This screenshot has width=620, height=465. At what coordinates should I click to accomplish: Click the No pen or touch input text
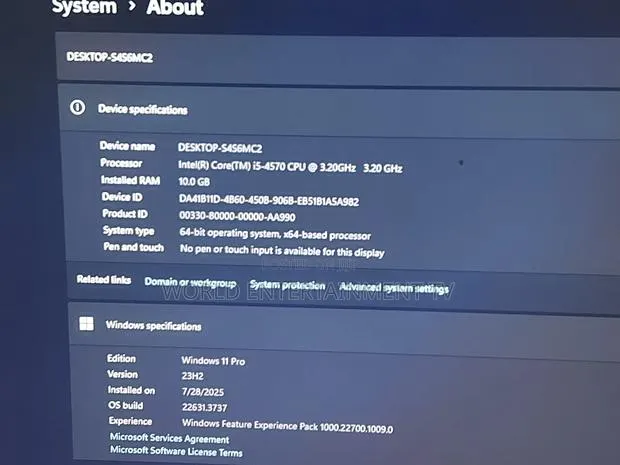click(x=282, y=250)
